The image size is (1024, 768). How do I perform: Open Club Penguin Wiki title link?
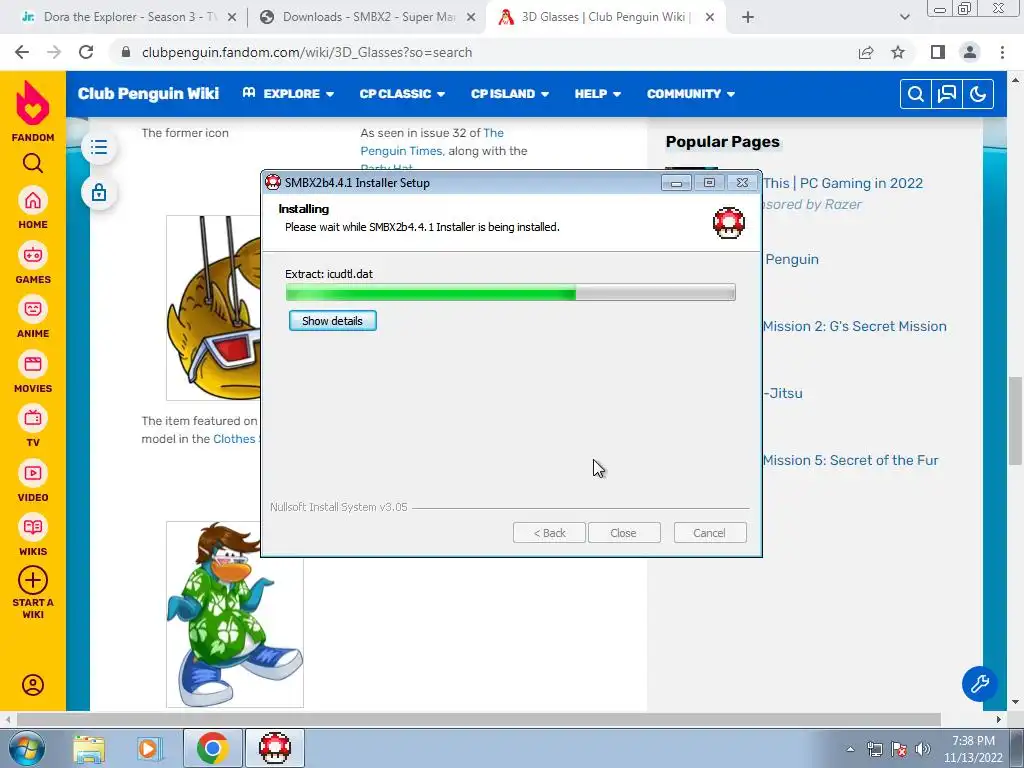tap(148, 93)
